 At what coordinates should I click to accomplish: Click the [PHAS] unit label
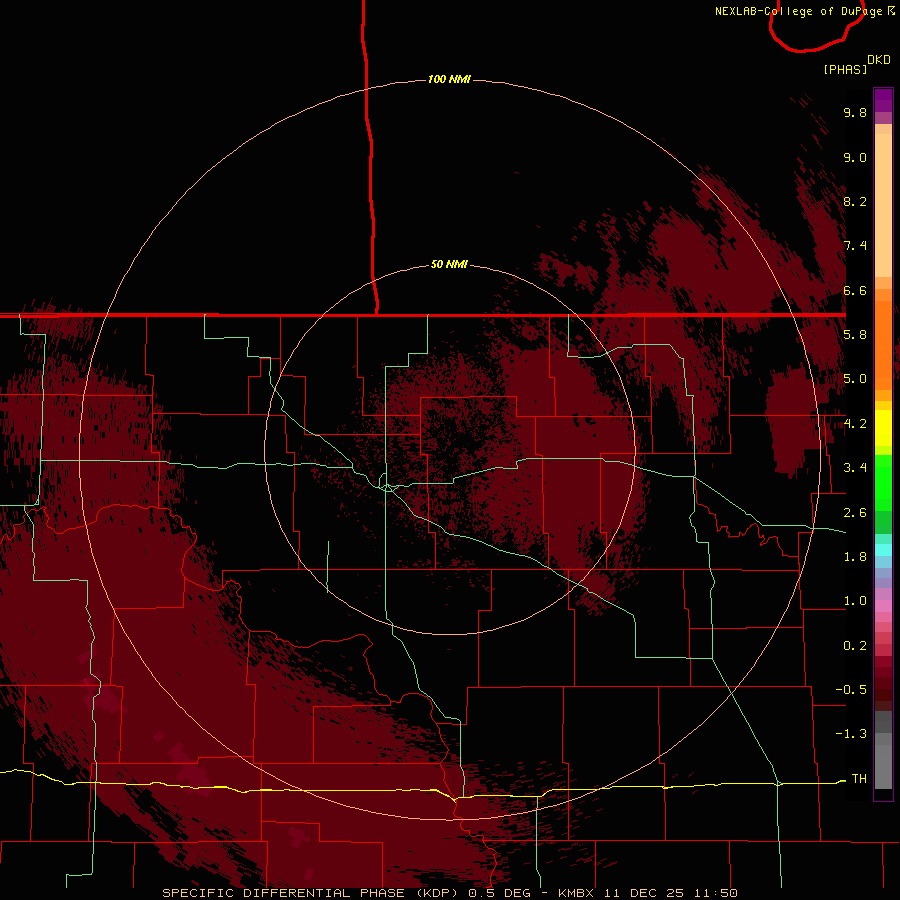845,69
